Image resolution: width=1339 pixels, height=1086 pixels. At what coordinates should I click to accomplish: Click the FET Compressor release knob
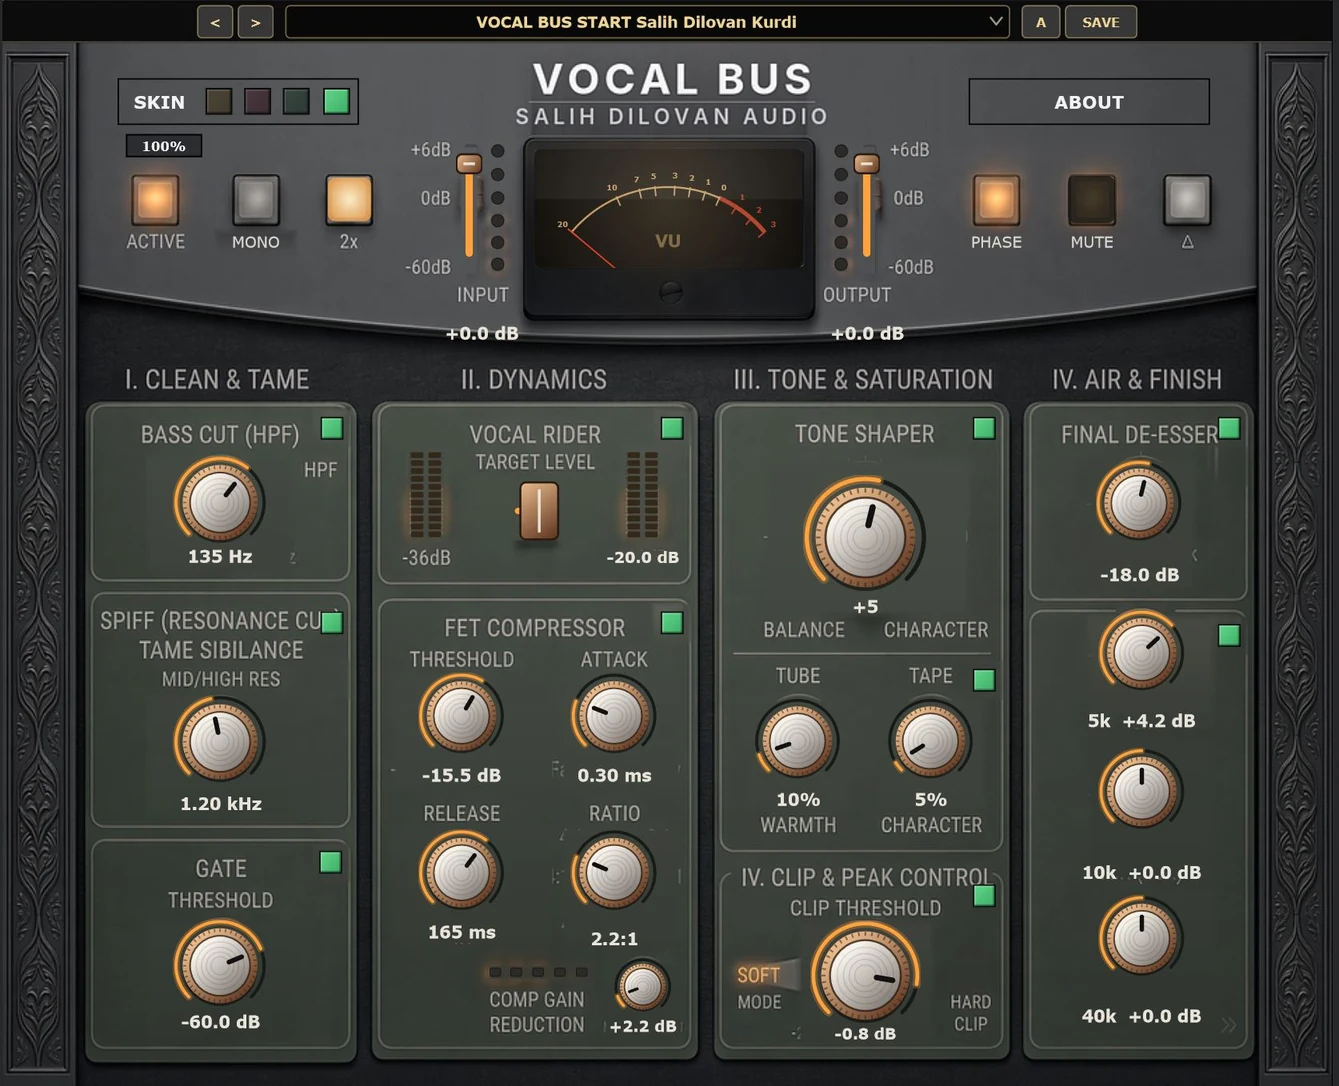click(461, 871)
